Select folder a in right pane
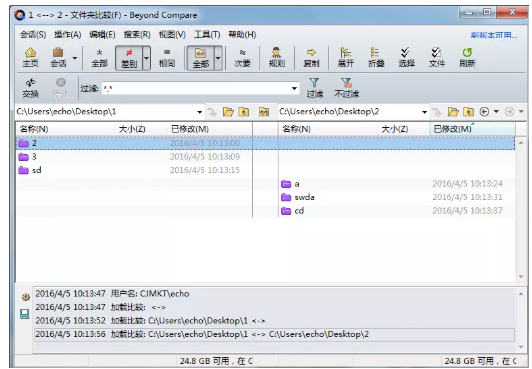The width and height of the screenshot is (532, 369). [x=397, y=184]
